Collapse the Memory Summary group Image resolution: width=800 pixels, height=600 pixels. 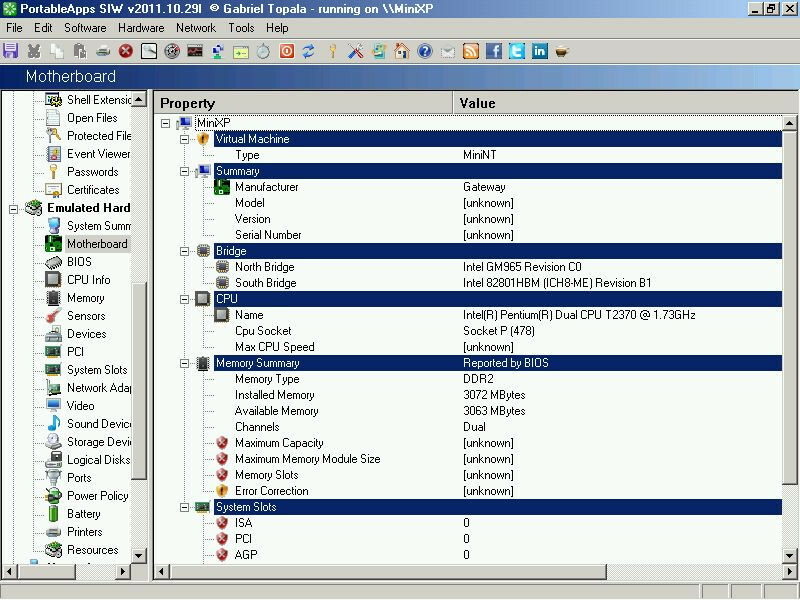[x=185, y=363]
